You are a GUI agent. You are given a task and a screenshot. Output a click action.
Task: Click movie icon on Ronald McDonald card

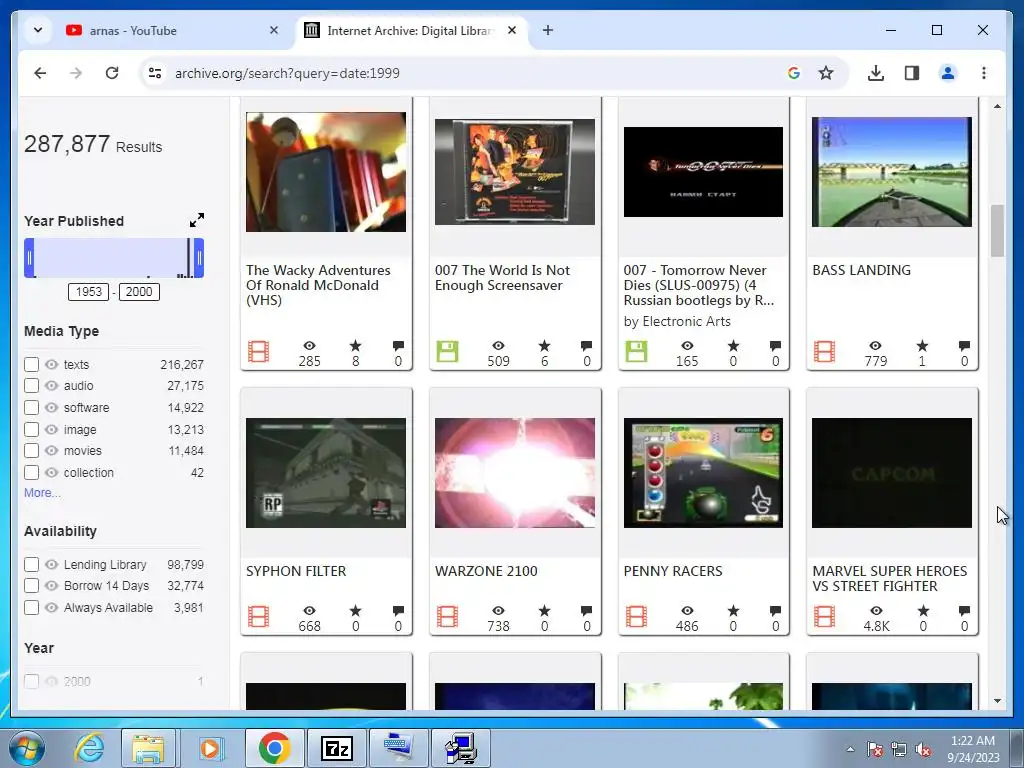click(x=259, y=351)
